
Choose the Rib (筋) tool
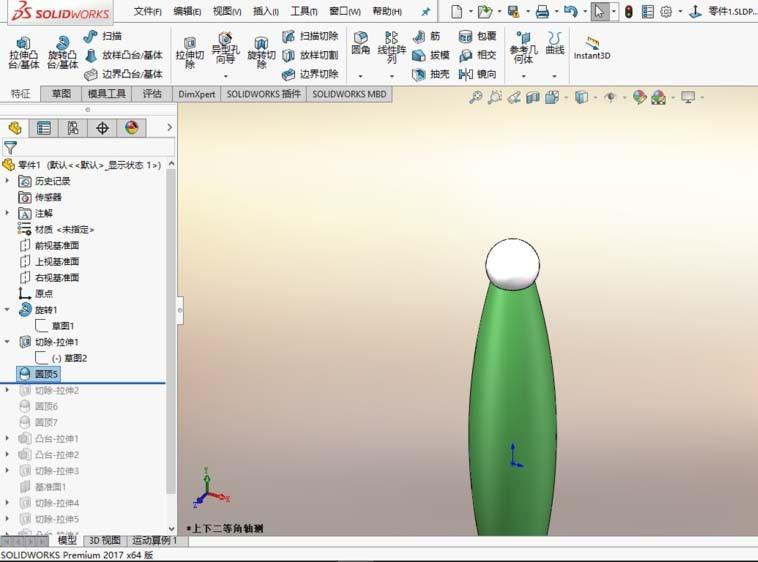coord(426,36)
